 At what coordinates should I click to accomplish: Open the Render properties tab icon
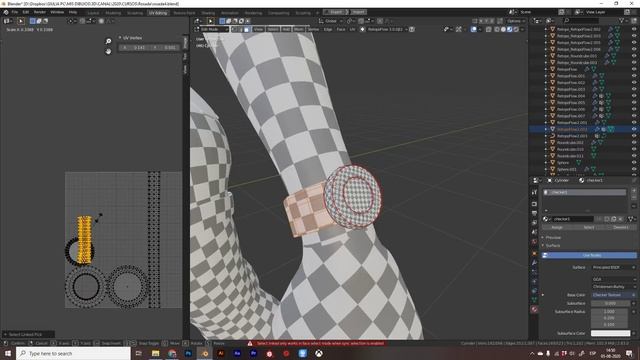click(x=534, y=204)
